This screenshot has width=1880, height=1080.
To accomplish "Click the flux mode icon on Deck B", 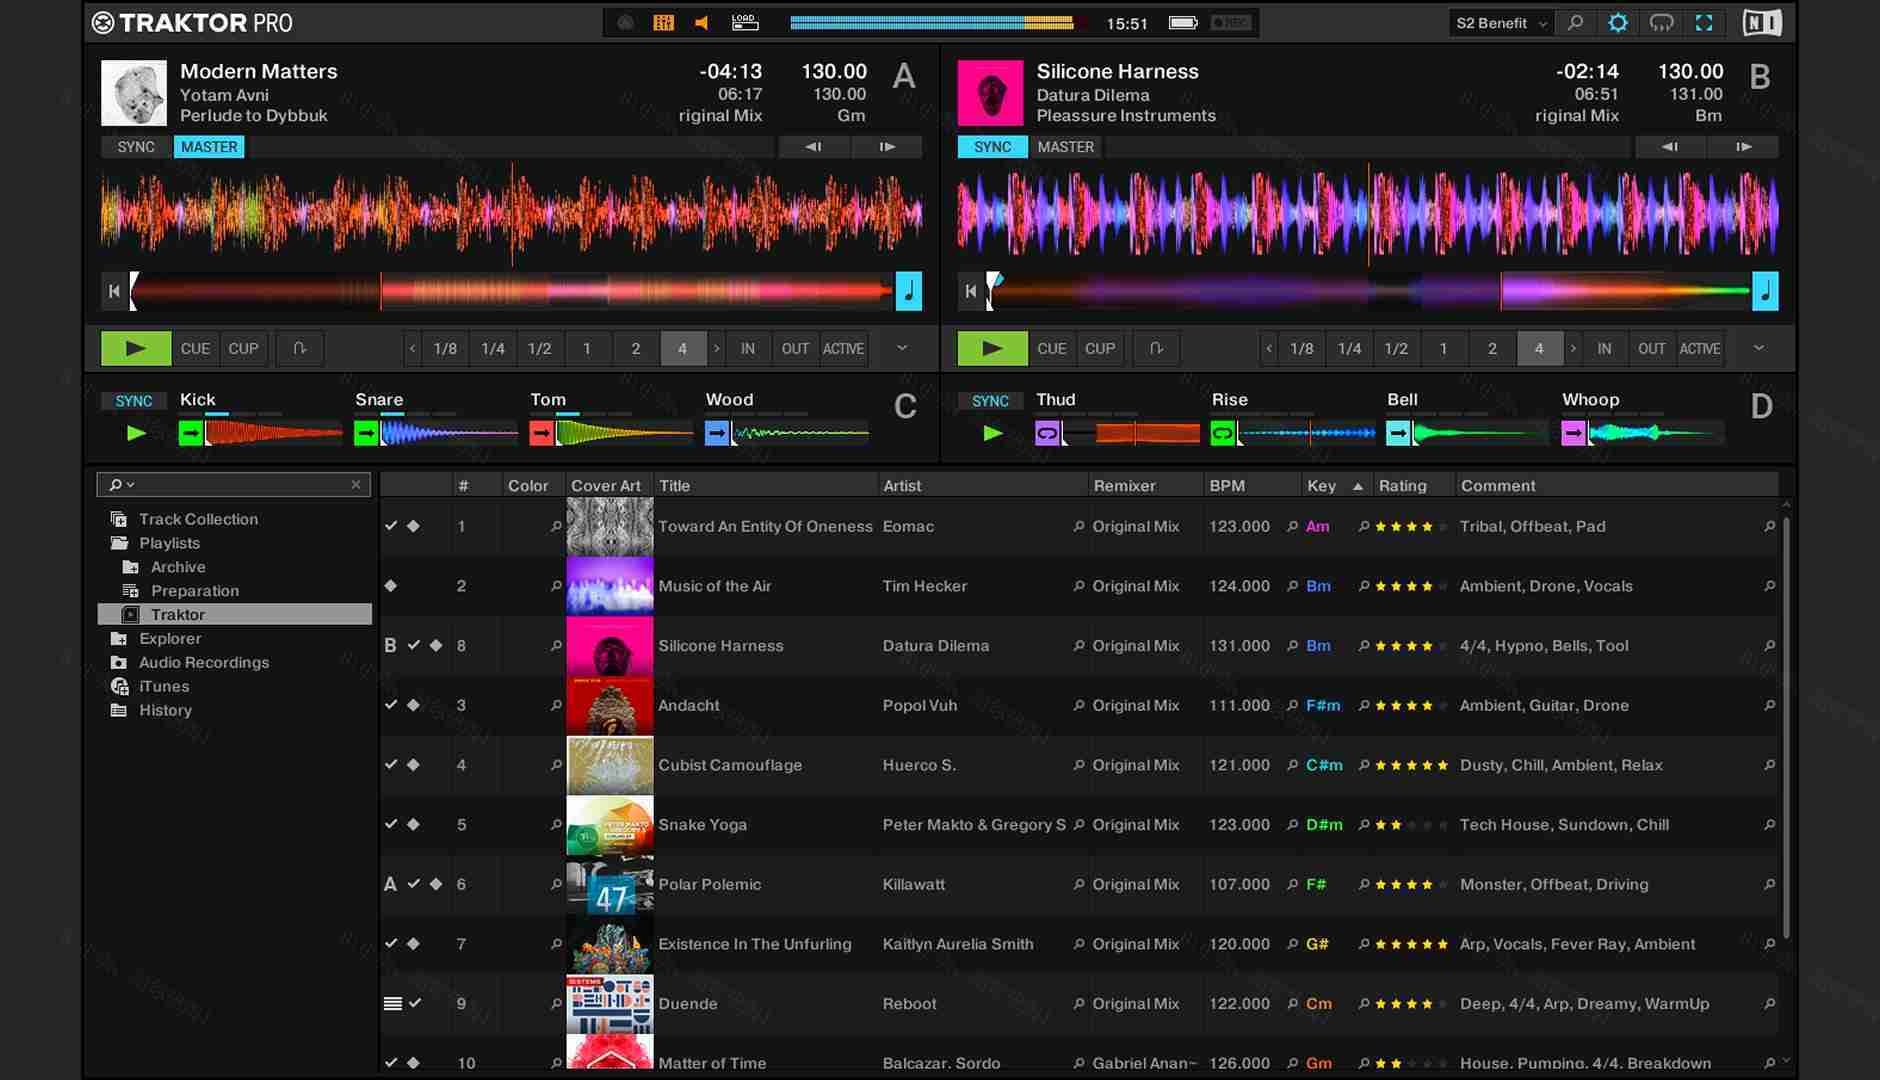I will point(1156,348).
